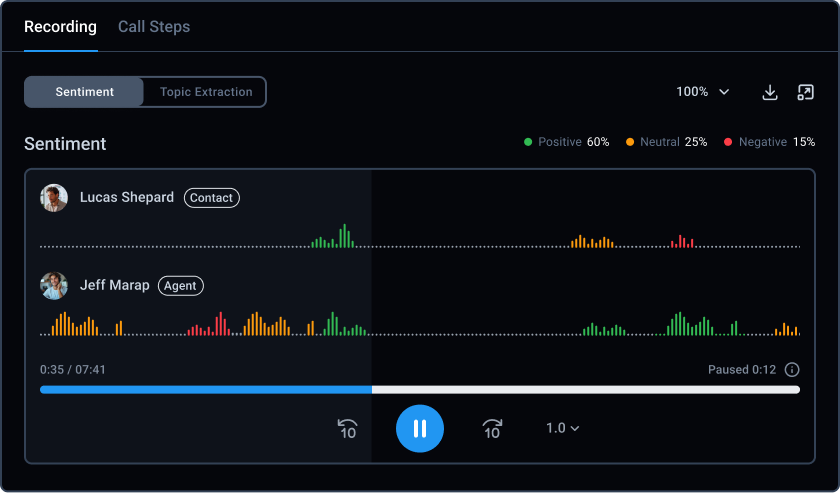Toggle the Neutral sentiment legend
The height and width of the screenshot is (493, 840).
click(x=666, y=142)
